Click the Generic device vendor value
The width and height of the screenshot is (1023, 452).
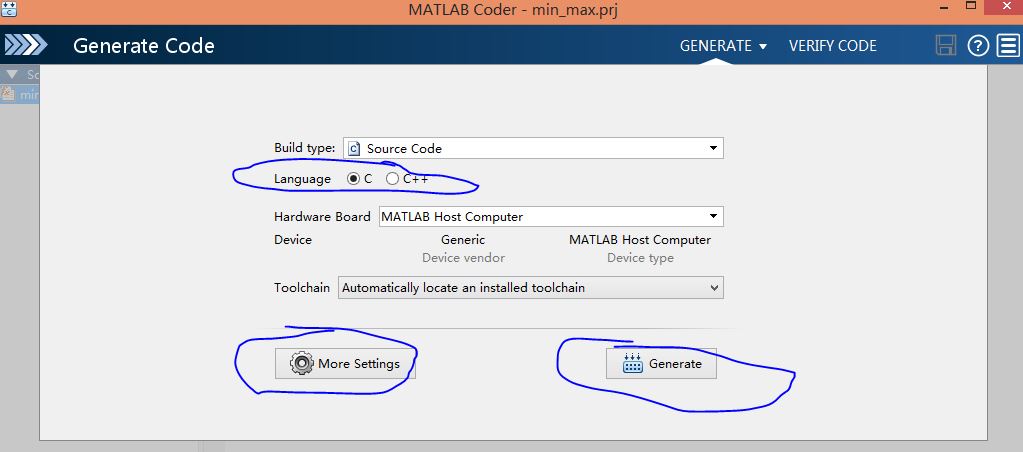[x=463, y=239]
